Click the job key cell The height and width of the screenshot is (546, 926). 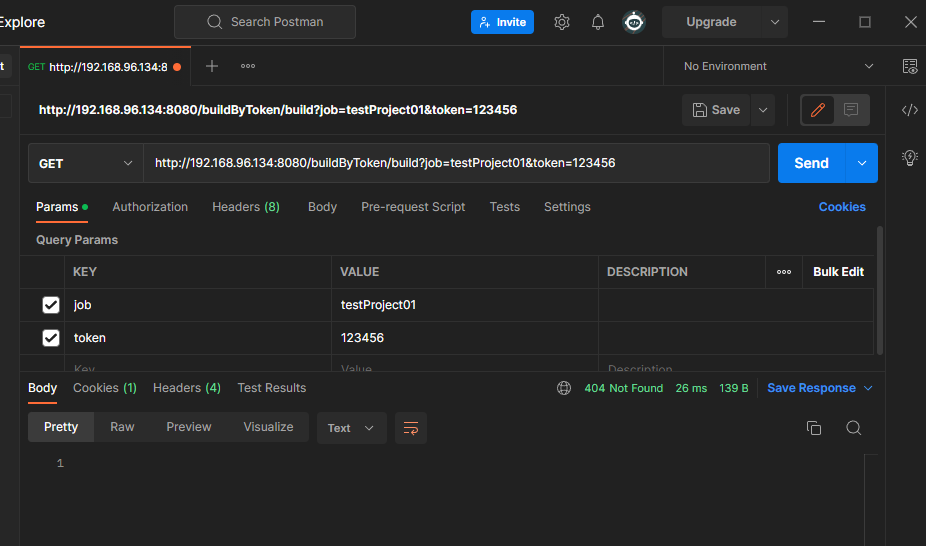click(198, 305)
